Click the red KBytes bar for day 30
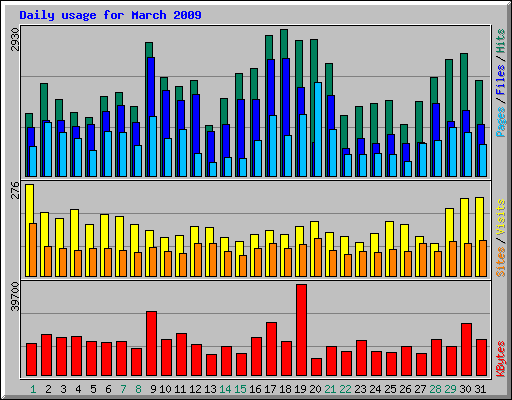The height and width of the screenshot is (400, 512). (x=466, y=350)
